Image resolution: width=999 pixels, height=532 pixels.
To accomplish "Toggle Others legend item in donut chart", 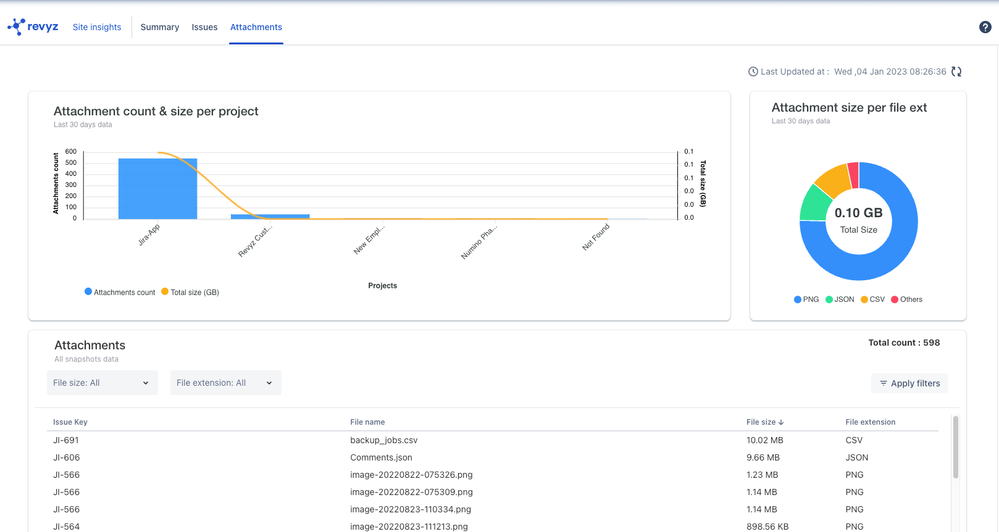I will coord(907,299).
